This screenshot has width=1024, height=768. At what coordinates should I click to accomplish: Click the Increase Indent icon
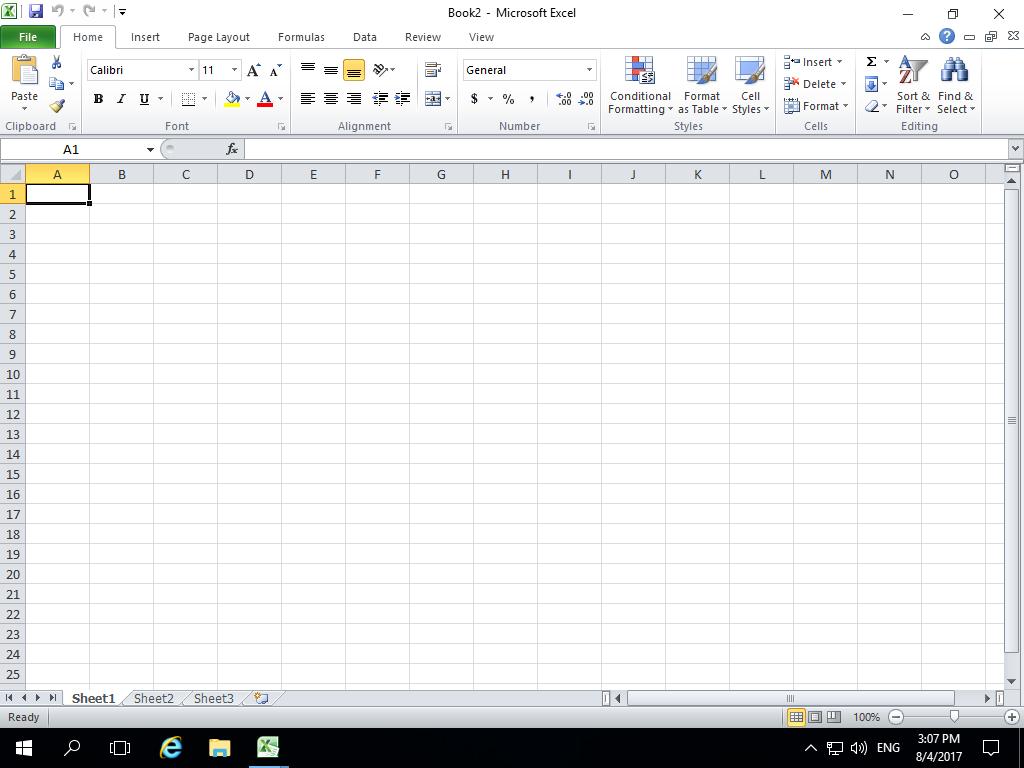[402, 99]
